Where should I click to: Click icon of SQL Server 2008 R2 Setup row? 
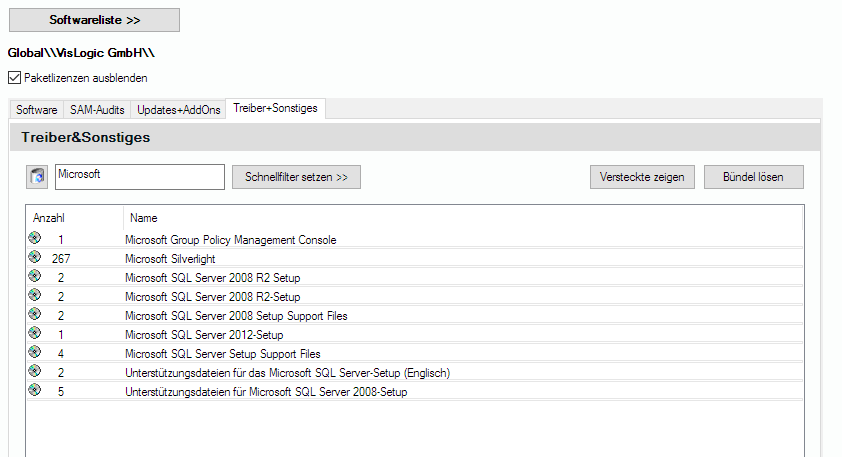(35, 275)
